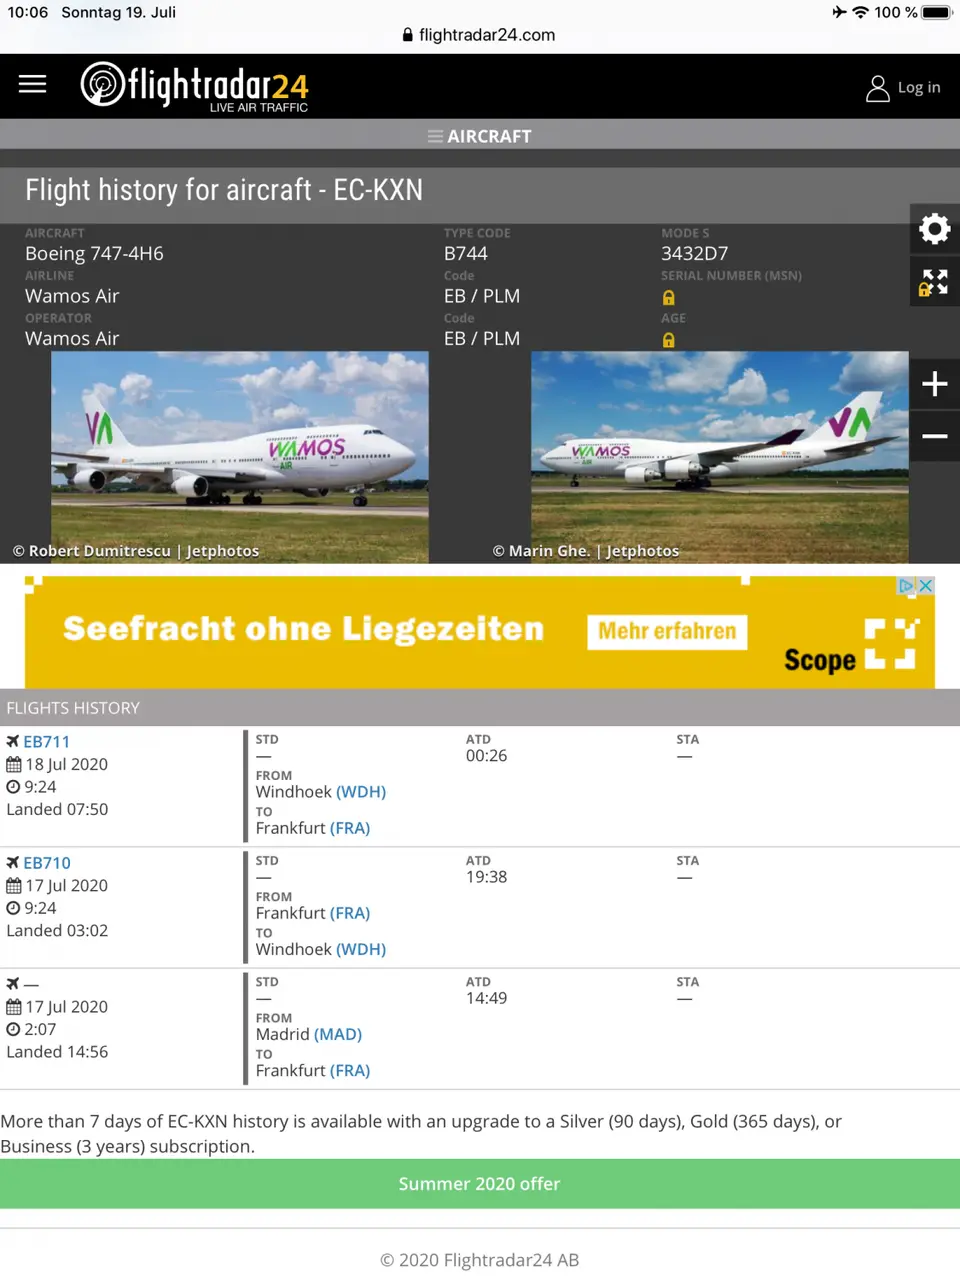
Task: Toggle the fullscreen expand icon
Action: pos(935,282)
